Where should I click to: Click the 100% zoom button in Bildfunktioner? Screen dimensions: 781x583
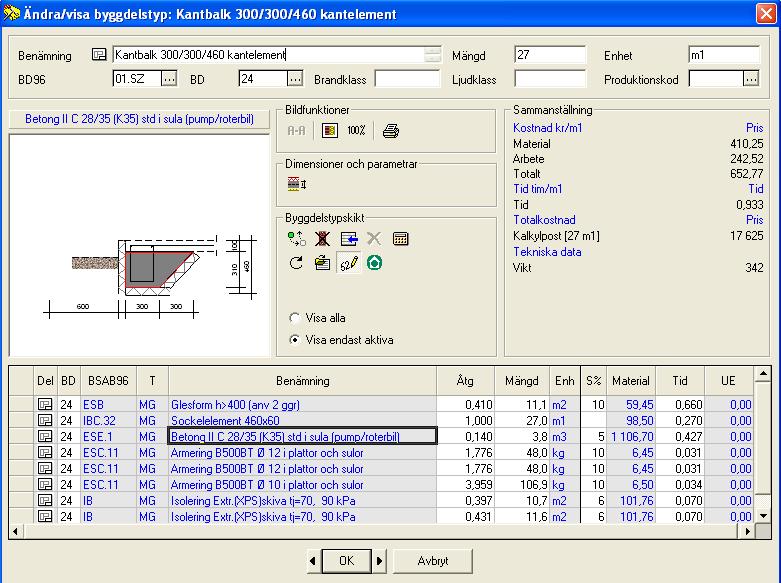pos(356,131)
